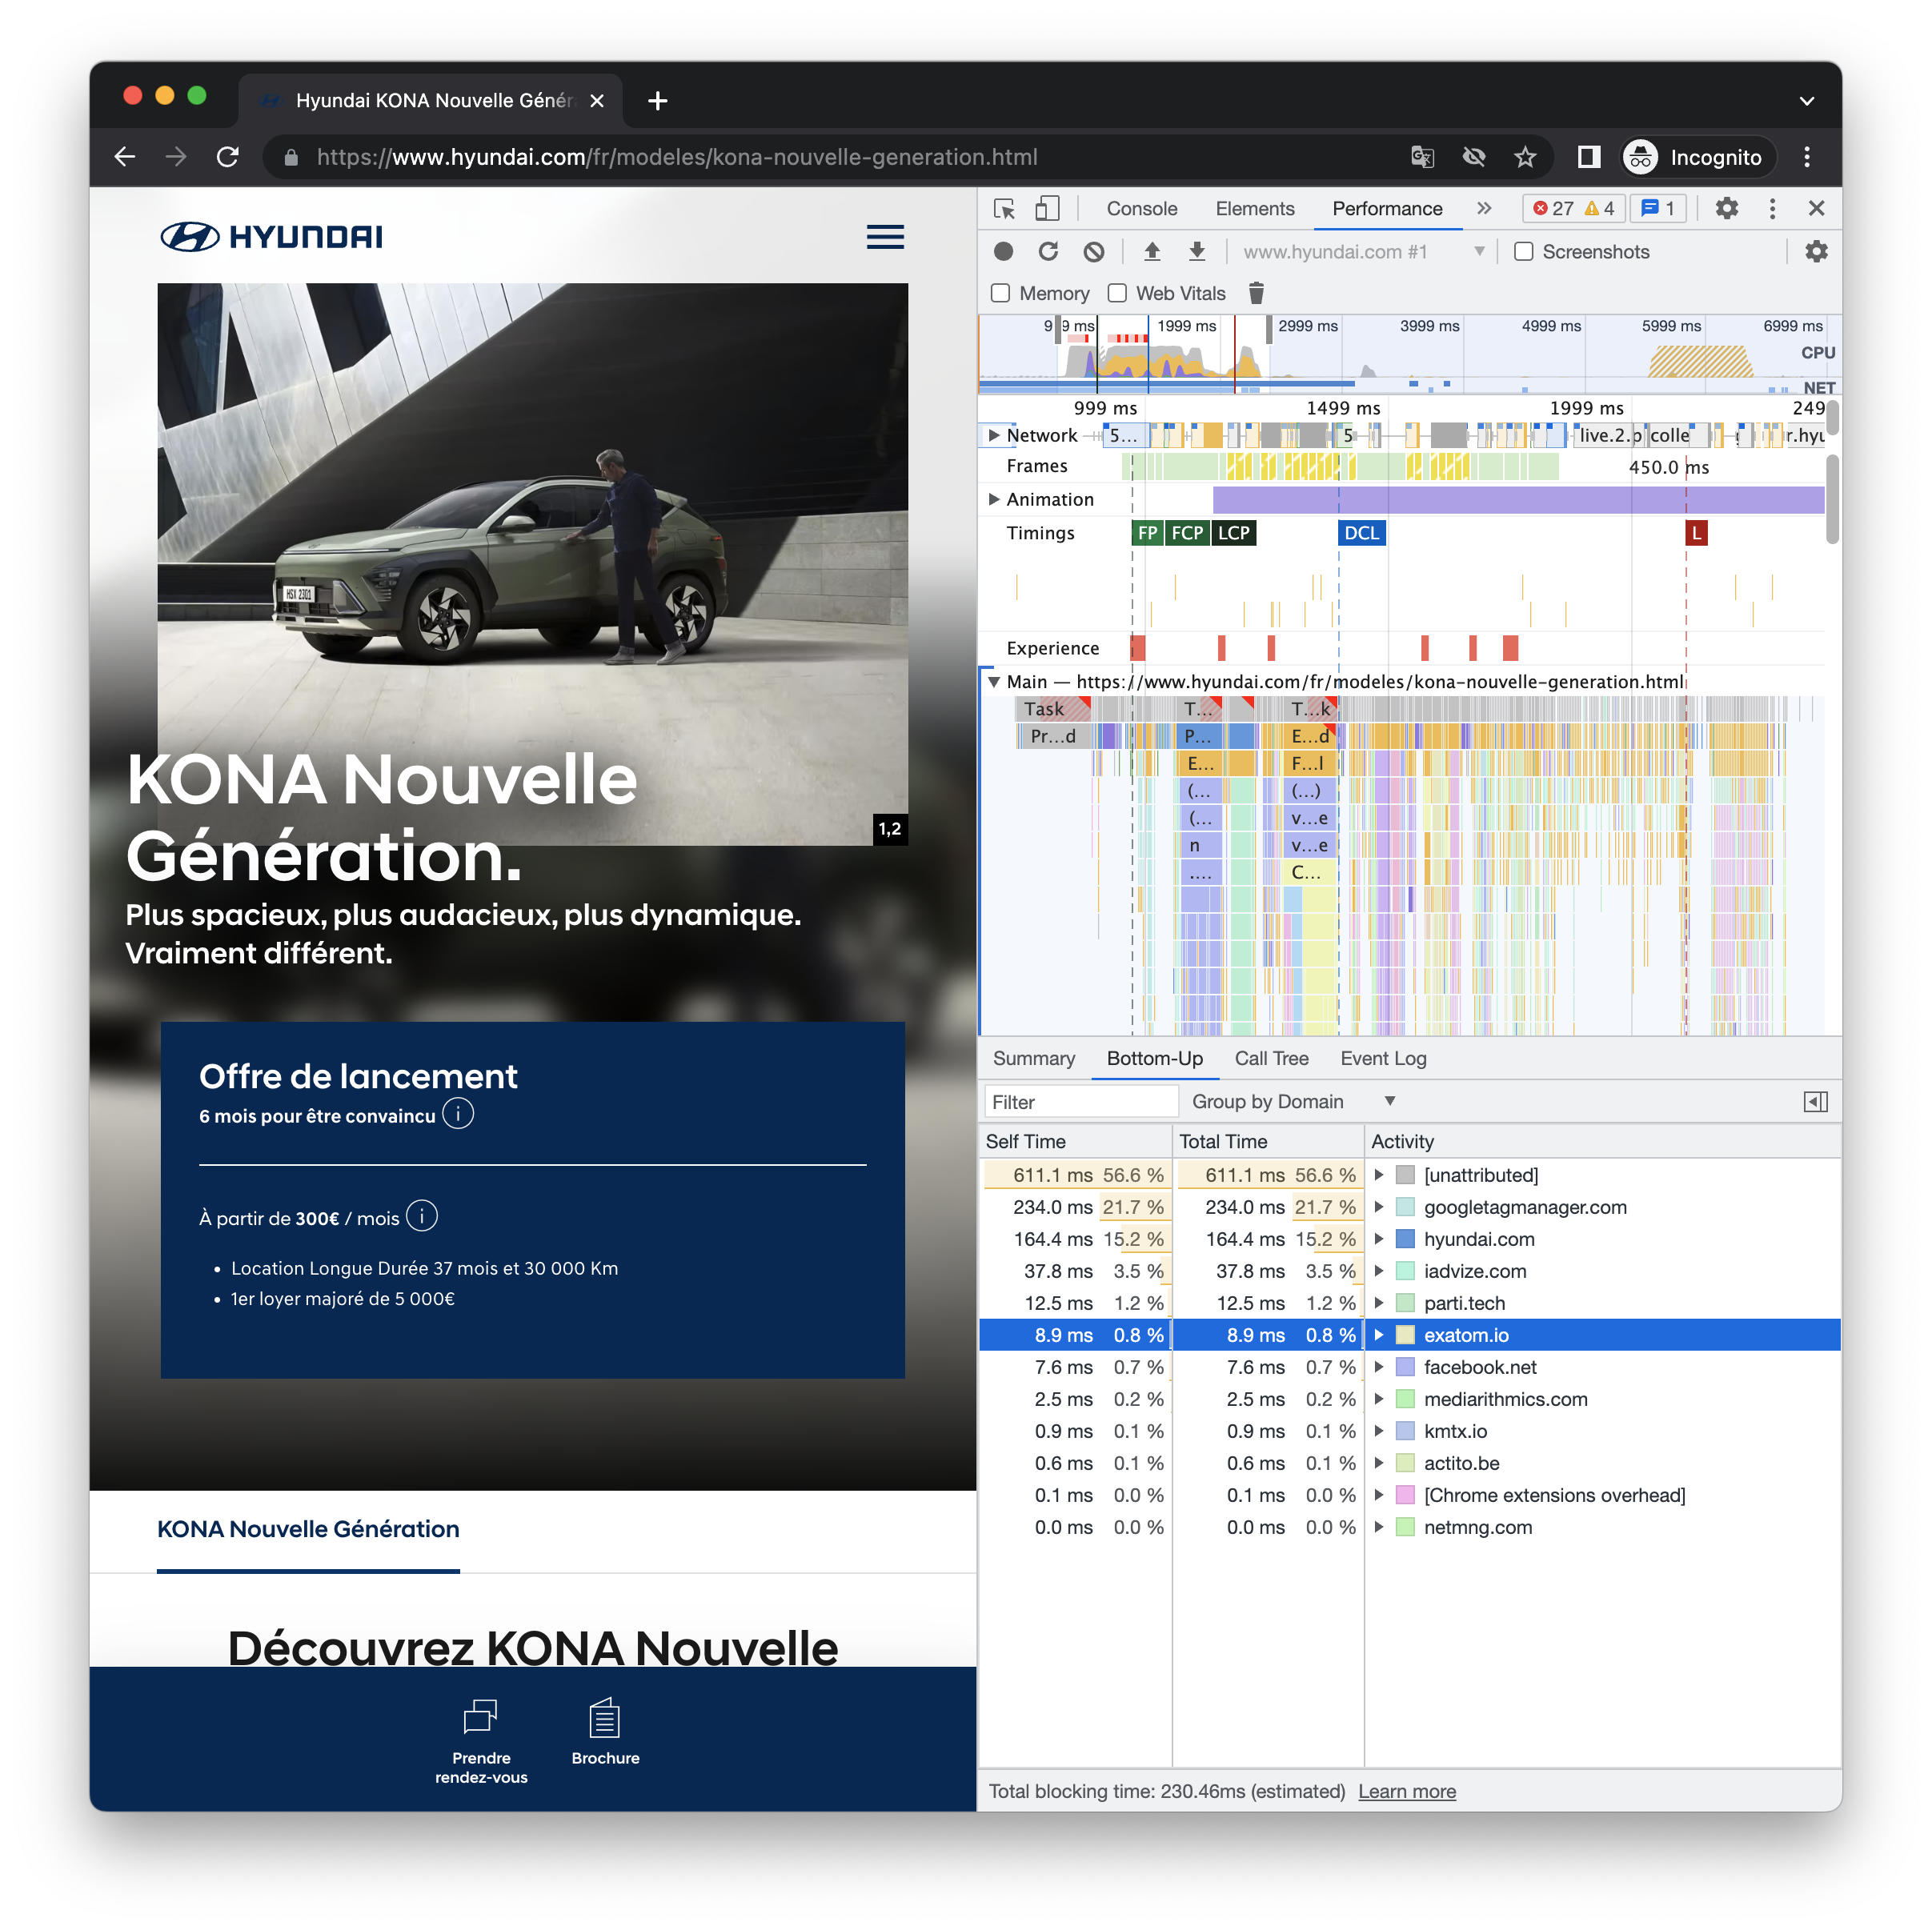Click the reload and profile icon
The image size is (1932, 1930).
[1048, 252]
